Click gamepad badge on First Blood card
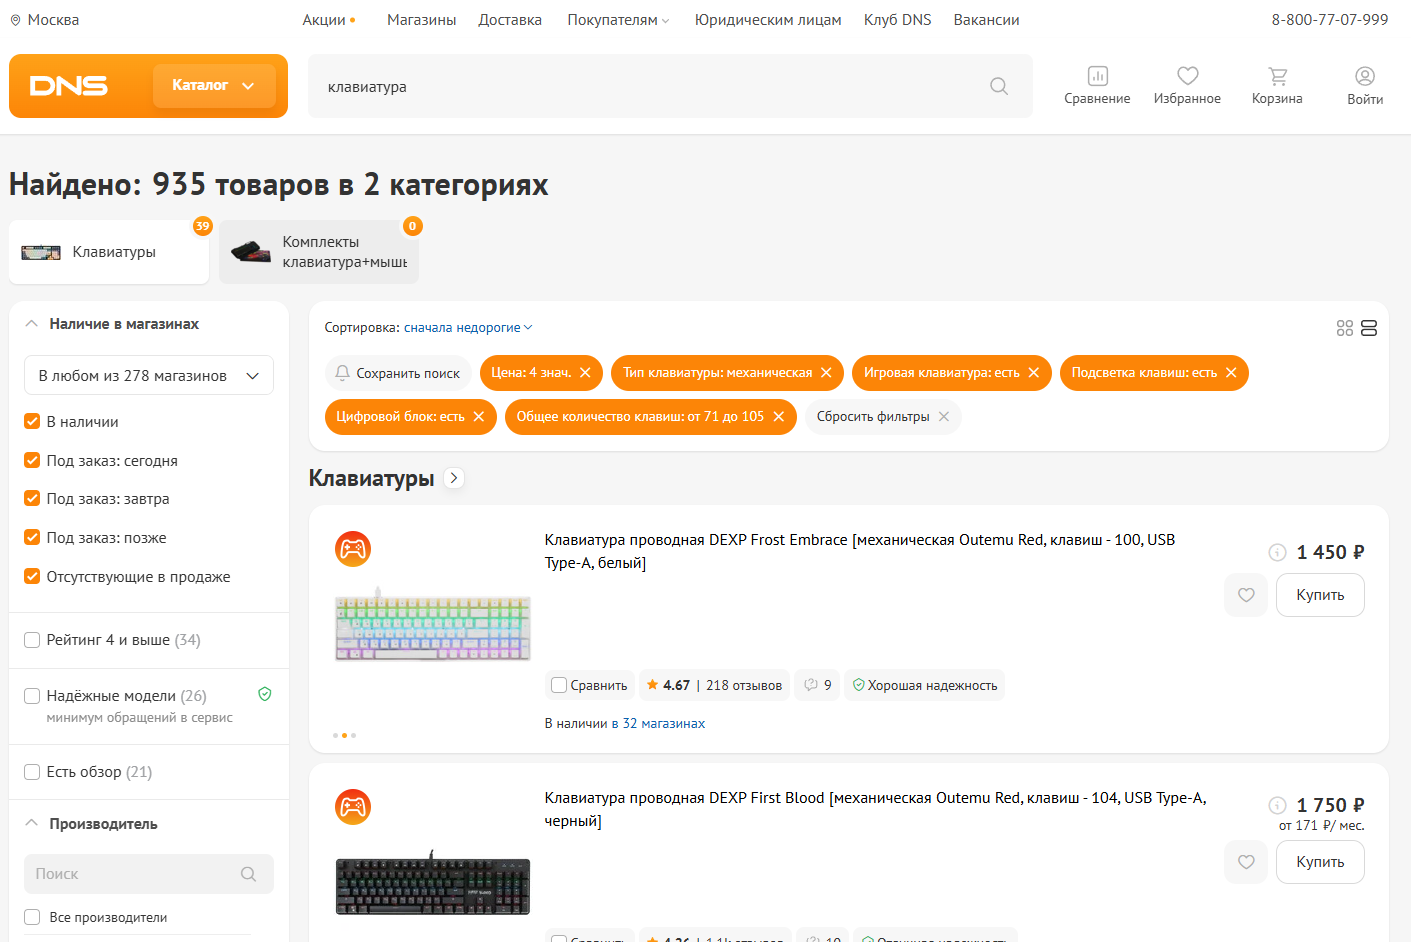Image resolution: width=1411 pixels, height=942 pixels. (x=353, y=807)
